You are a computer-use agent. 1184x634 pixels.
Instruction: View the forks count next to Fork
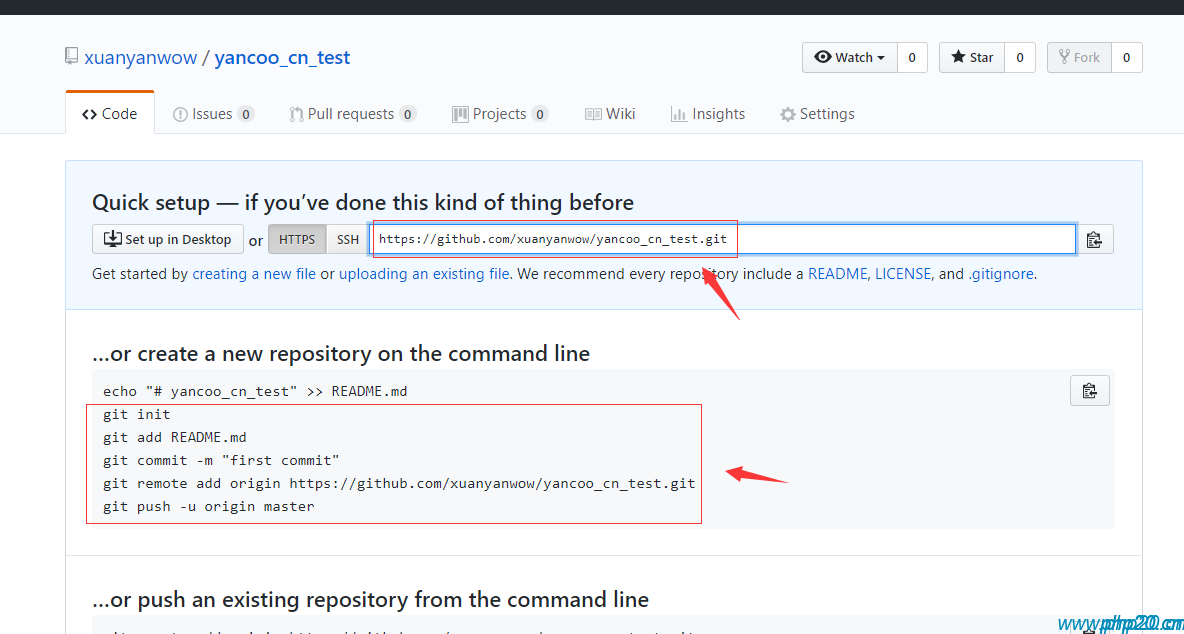(x=1127, y=57)
